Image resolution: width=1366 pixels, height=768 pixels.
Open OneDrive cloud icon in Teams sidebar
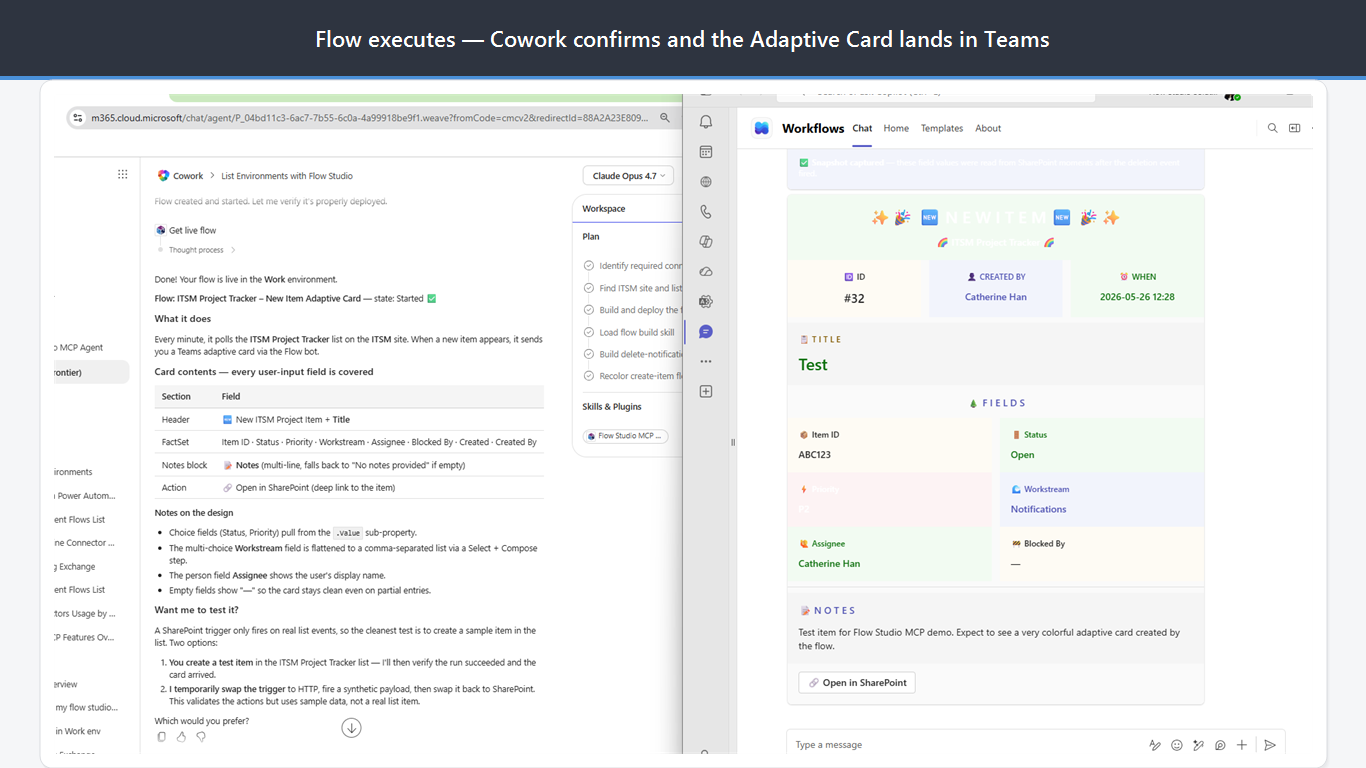tap(706, 272)
